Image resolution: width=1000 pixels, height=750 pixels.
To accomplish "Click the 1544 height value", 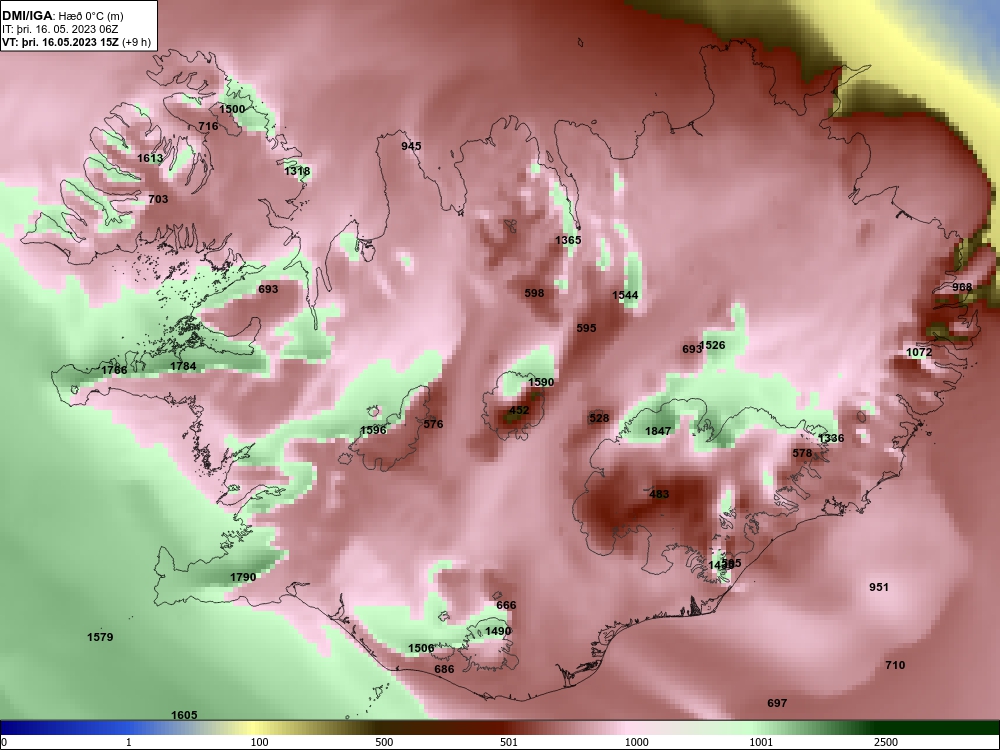I will pos(625,295).
